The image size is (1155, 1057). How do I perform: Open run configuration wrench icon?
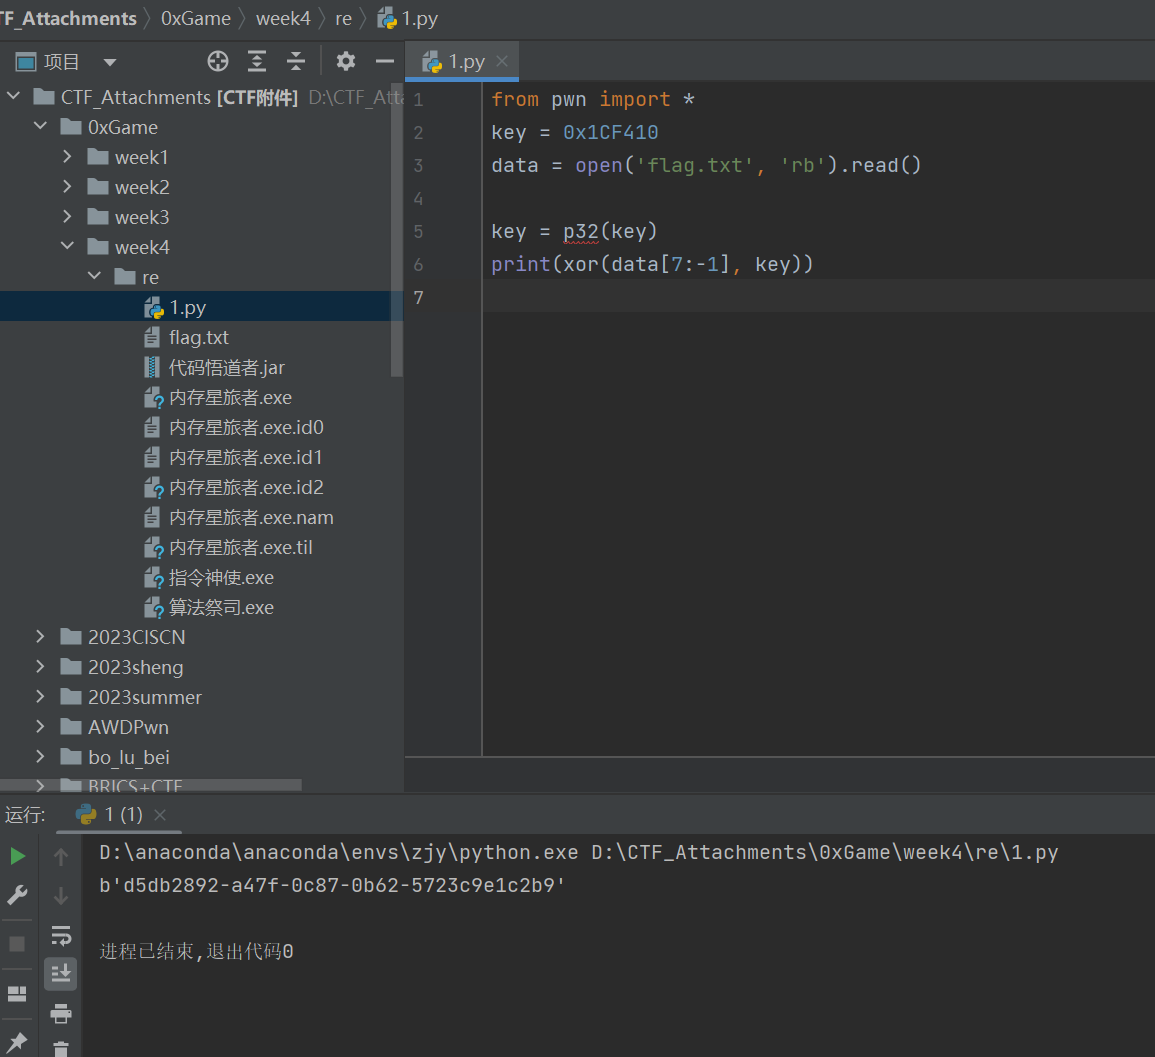[18, 895]
